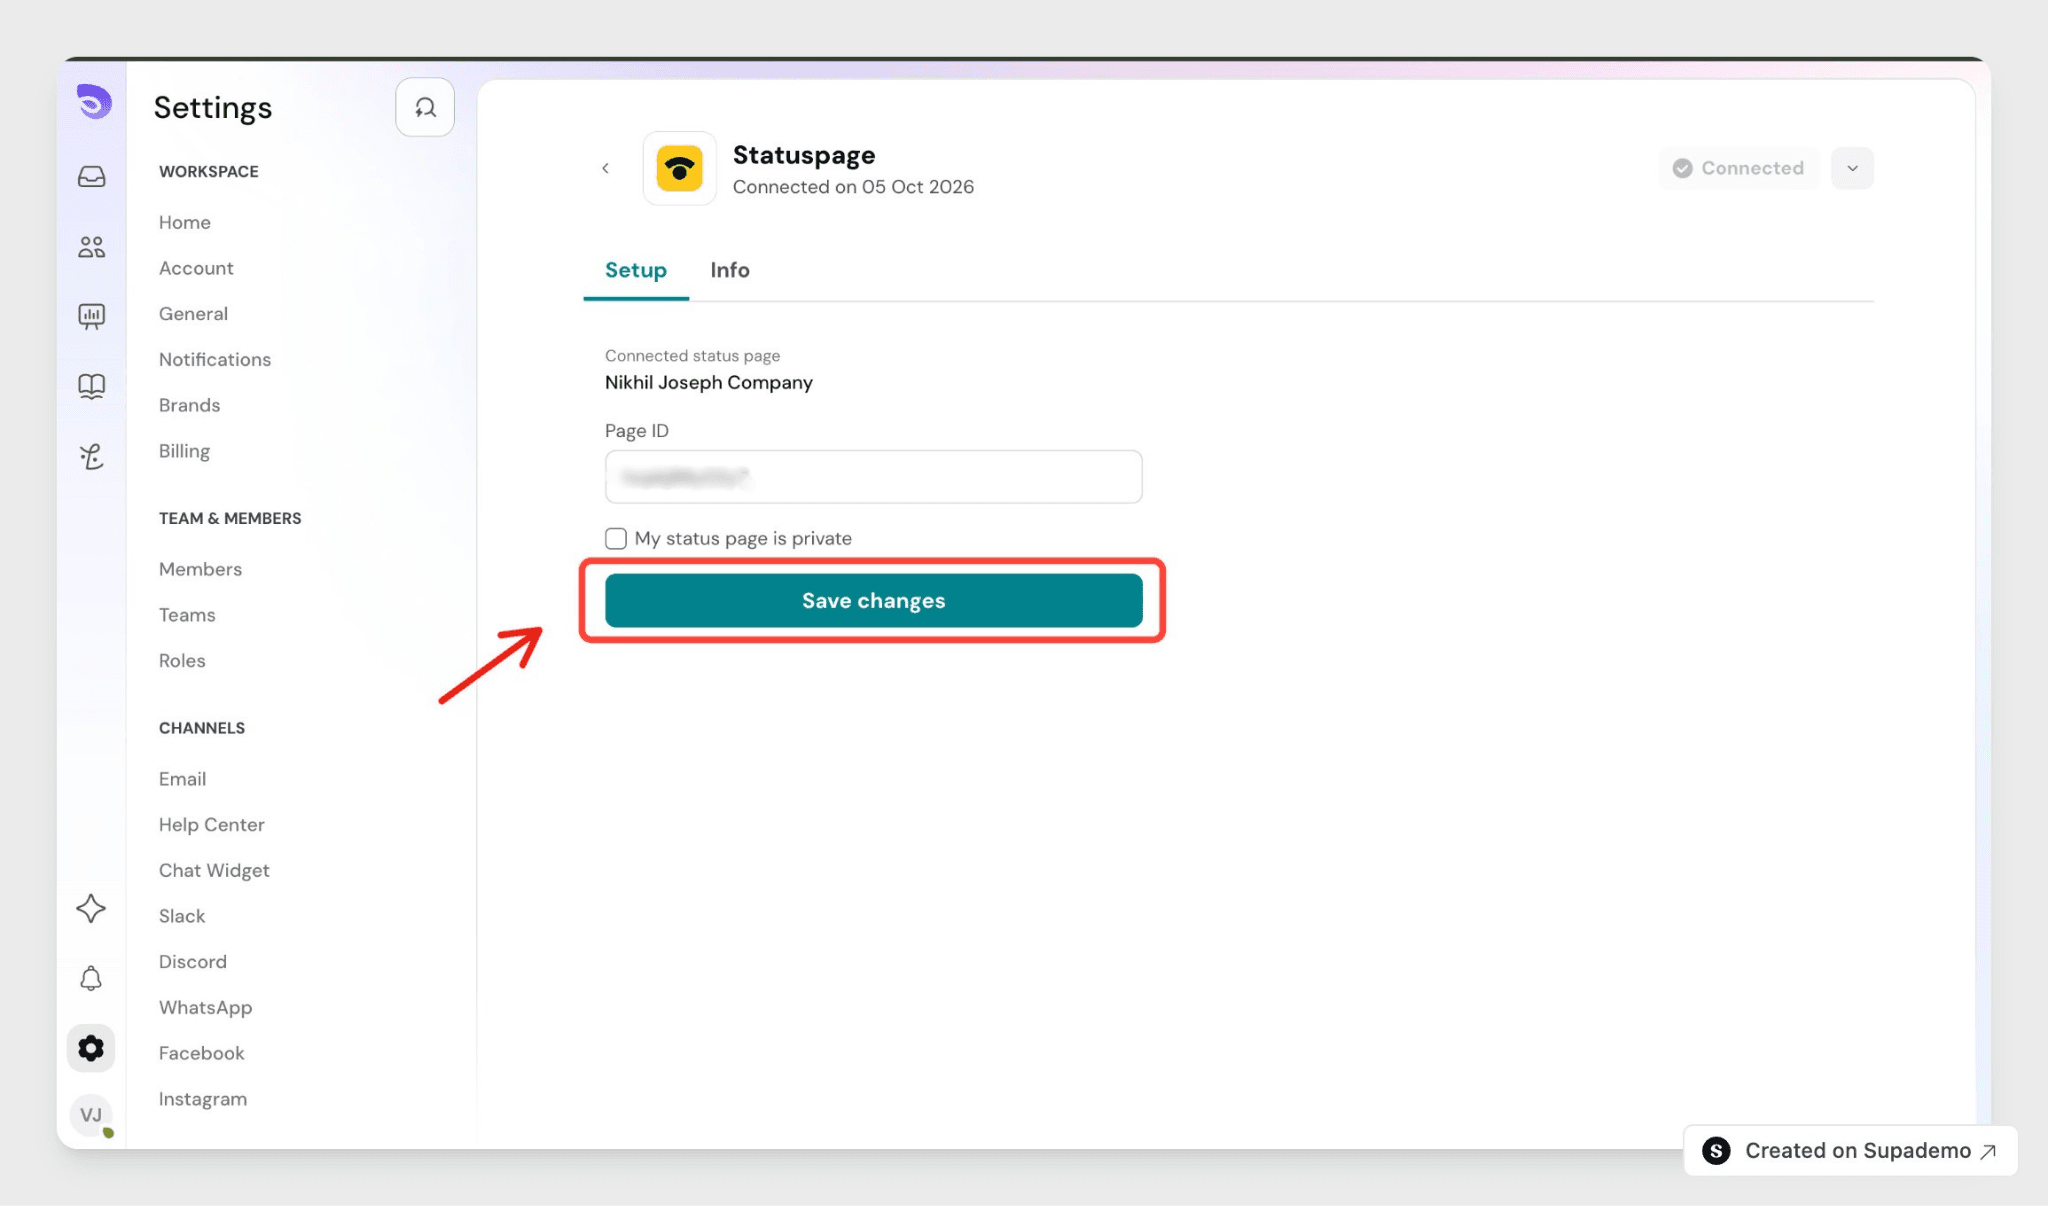
Task: Open Instagram channel settings
Action: coord(203,1099)
